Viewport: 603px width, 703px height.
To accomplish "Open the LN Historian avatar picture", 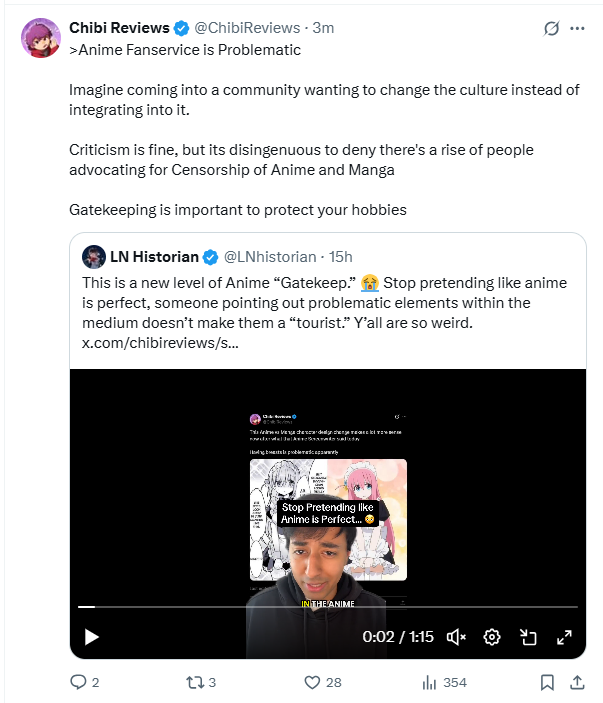I will pyautogui.click(x=94, y=257).
